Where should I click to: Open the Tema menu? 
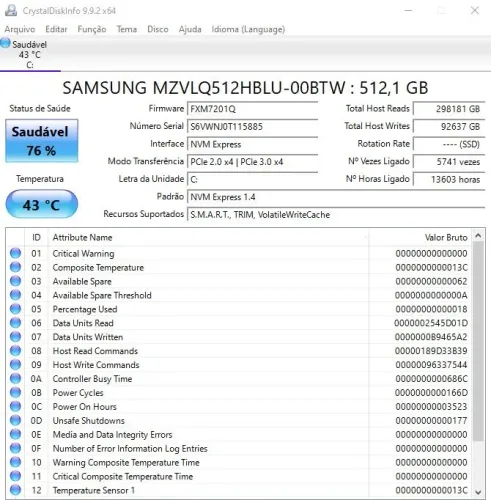127,29
